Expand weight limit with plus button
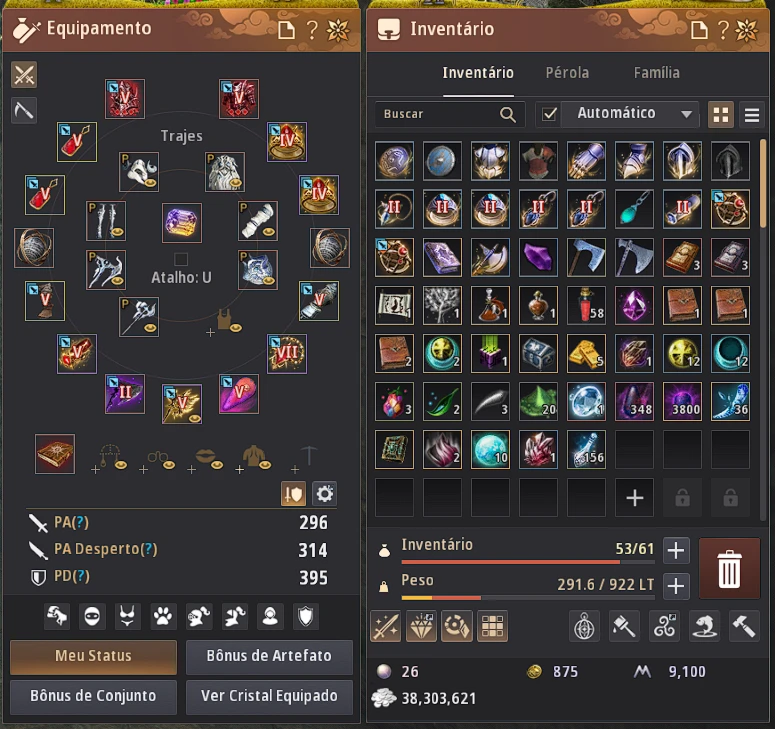Viewport: 775px width, 729px height. pyautogui.click(x=676, y=586)
